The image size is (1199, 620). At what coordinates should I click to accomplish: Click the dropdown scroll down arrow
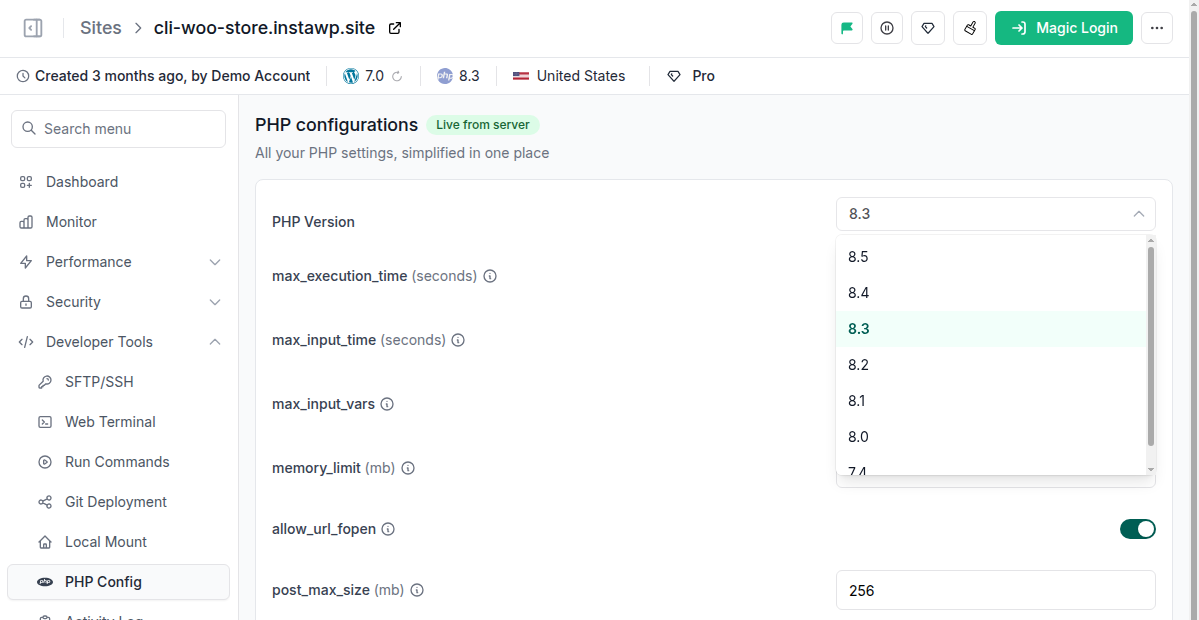click(1151, 469)
